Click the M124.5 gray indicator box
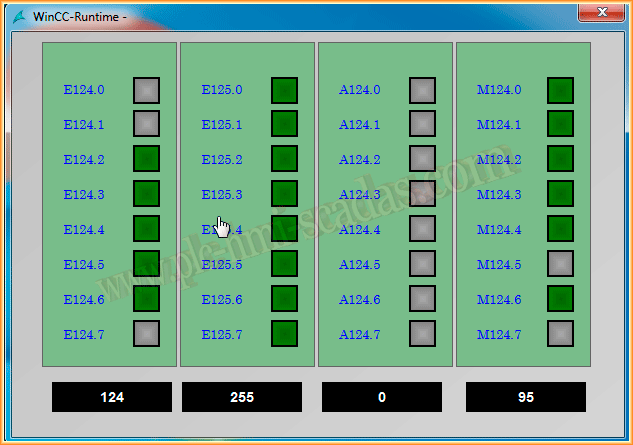The height and width of the screenshot is (445, 633). (560, 264)
